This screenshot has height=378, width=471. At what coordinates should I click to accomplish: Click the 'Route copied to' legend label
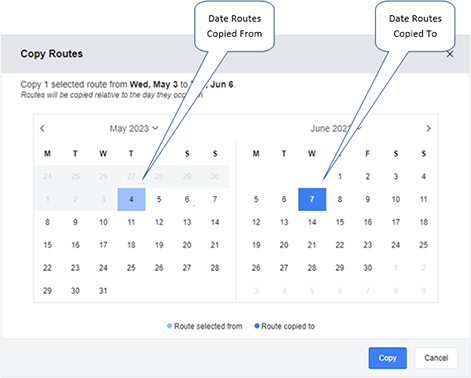pyautogui.click(x=288, y=326)
